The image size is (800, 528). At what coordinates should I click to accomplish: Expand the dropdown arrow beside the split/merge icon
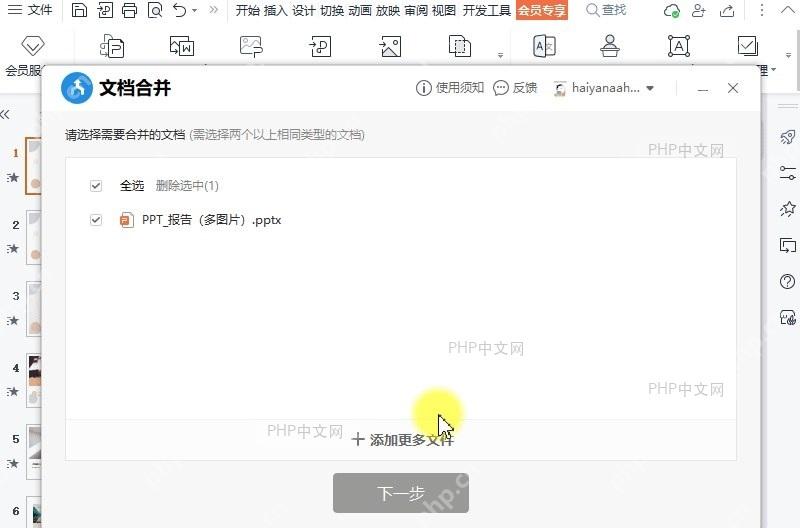tap(501, 55)
